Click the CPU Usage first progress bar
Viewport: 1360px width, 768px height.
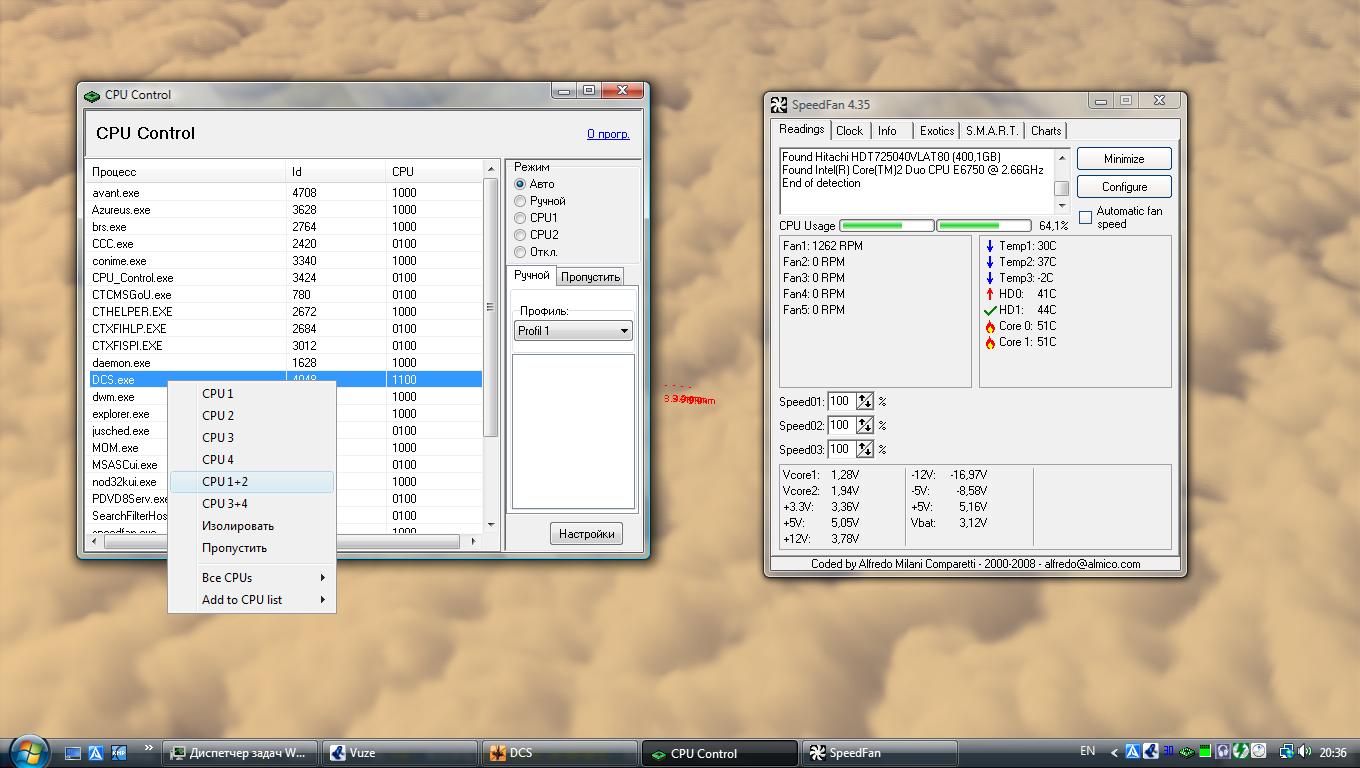click(887, 226)
